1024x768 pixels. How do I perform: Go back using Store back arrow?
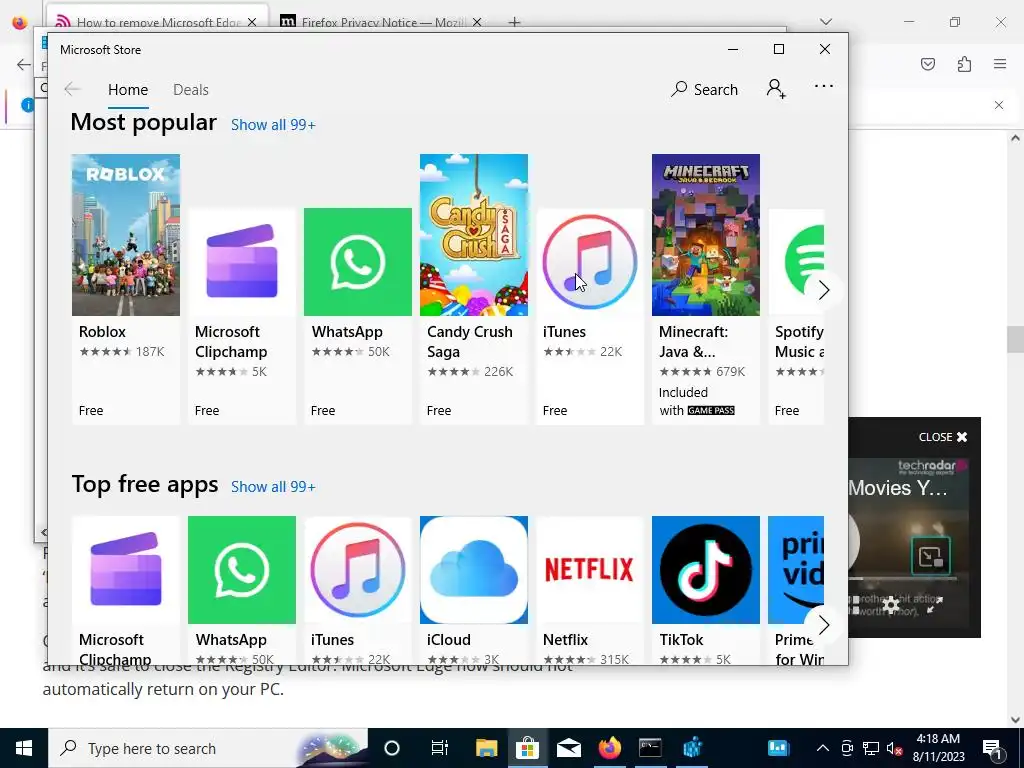[x=72, y=89]
